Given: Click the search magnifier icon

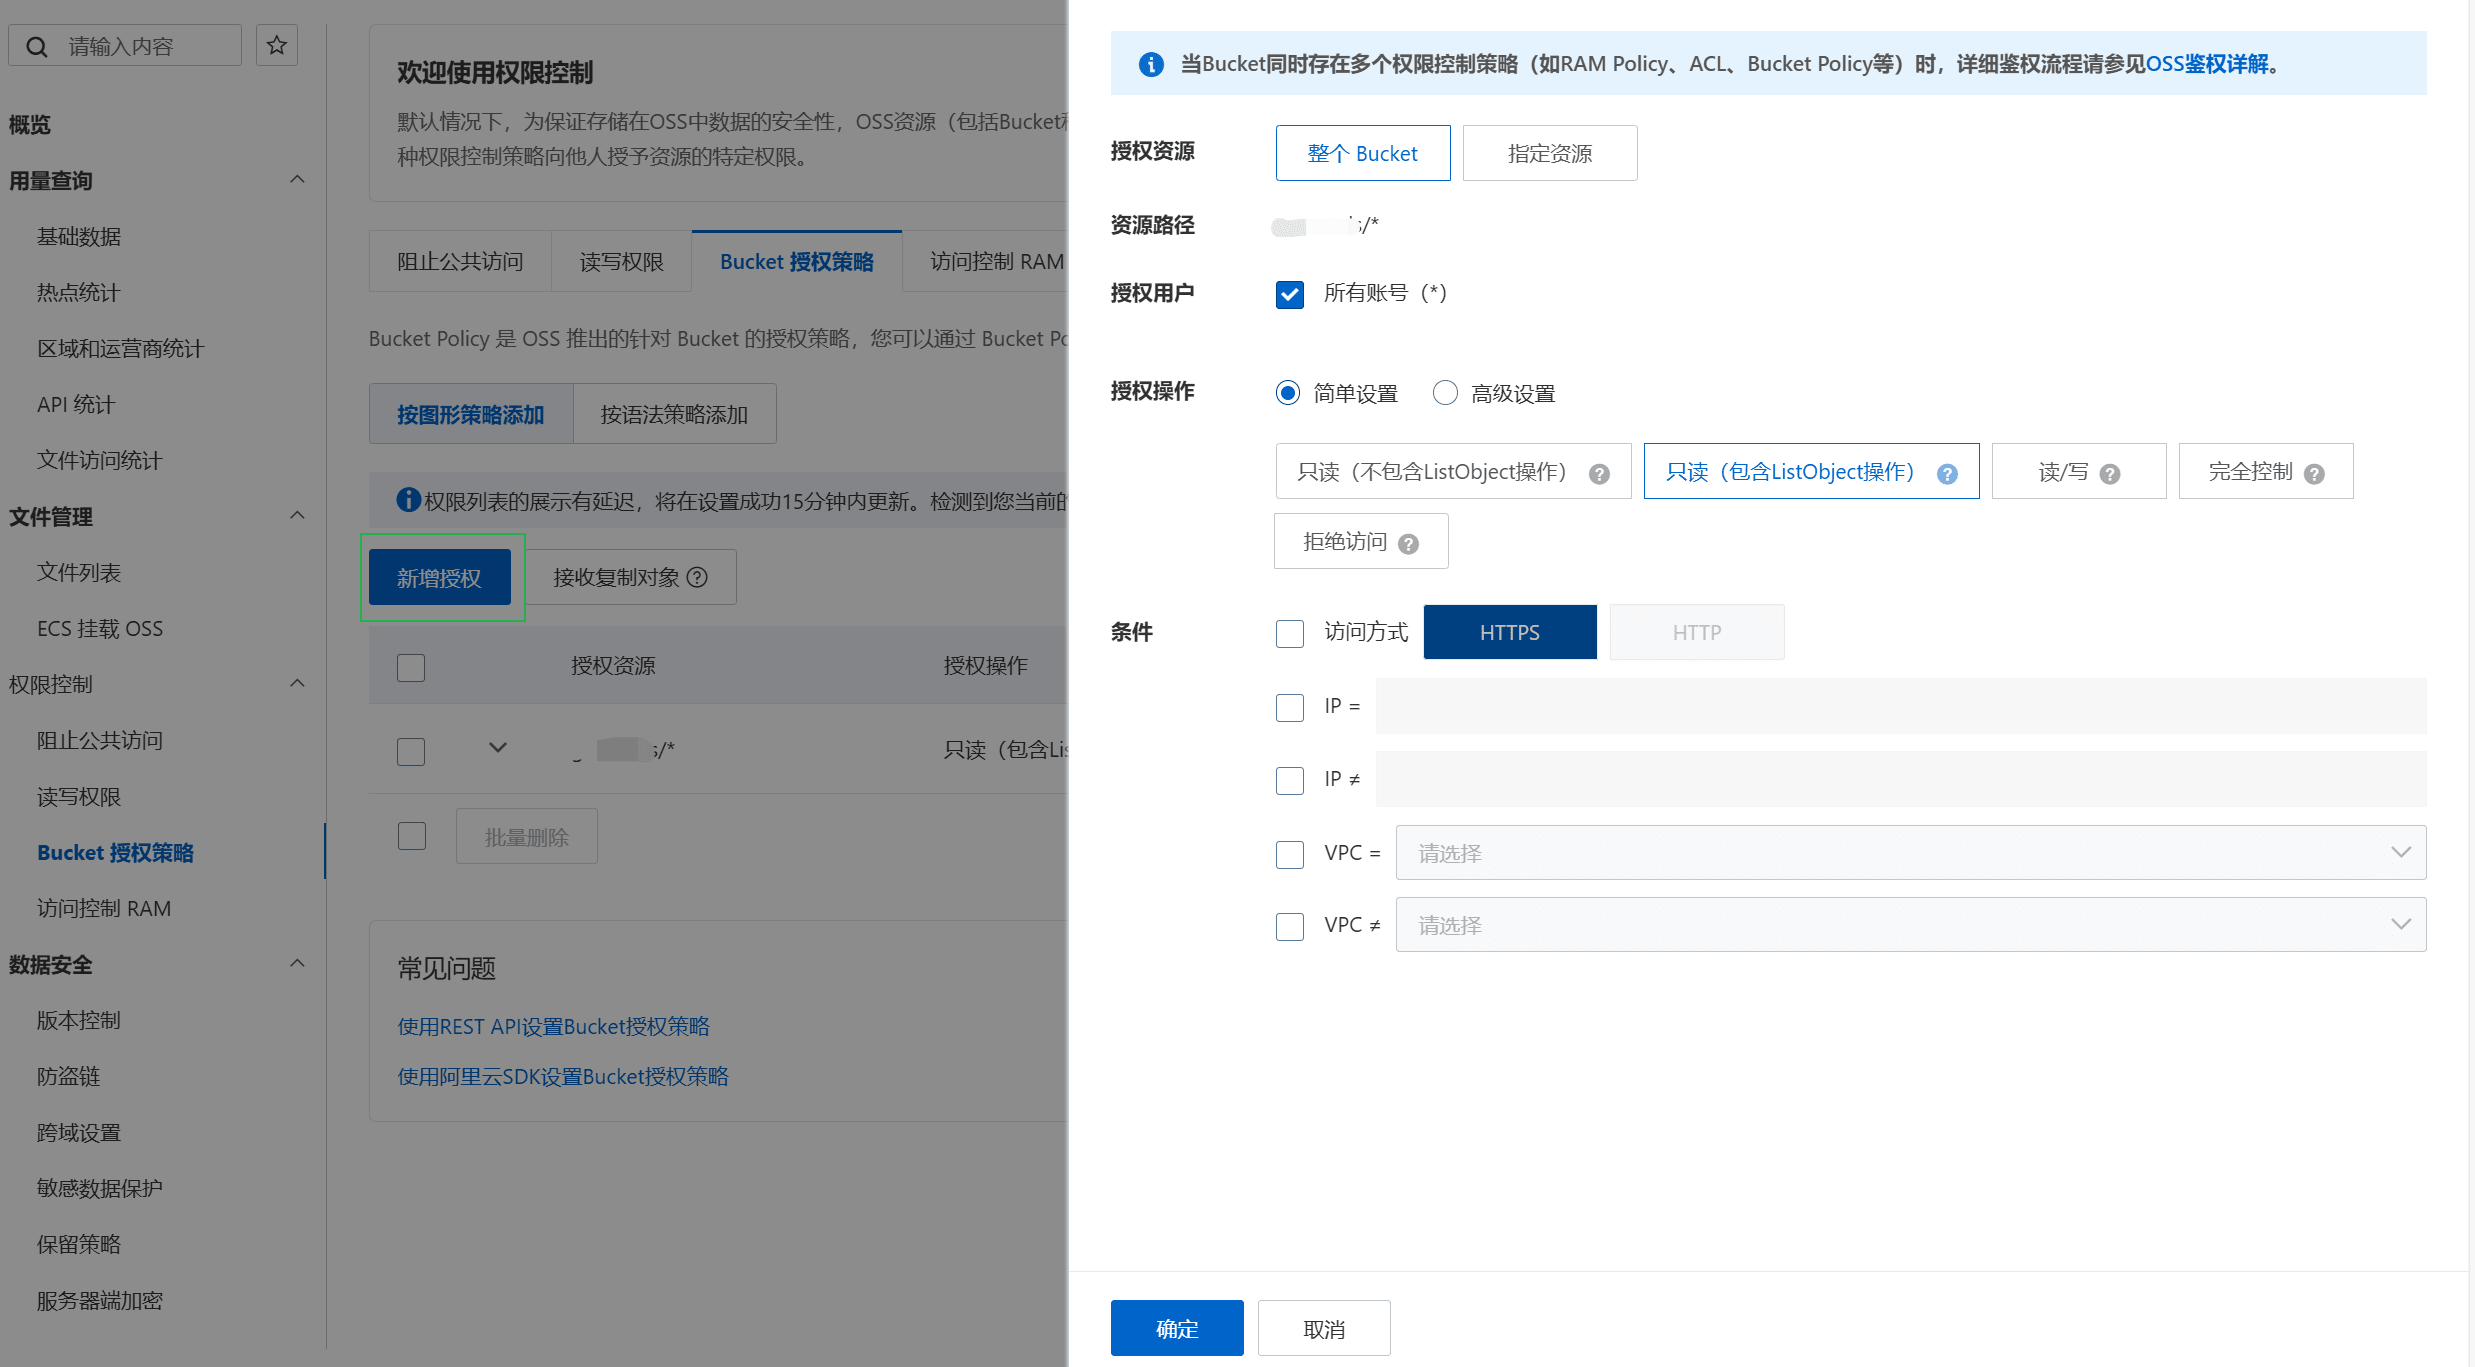Looking at the screenshot, I should (x=37, y=47).
